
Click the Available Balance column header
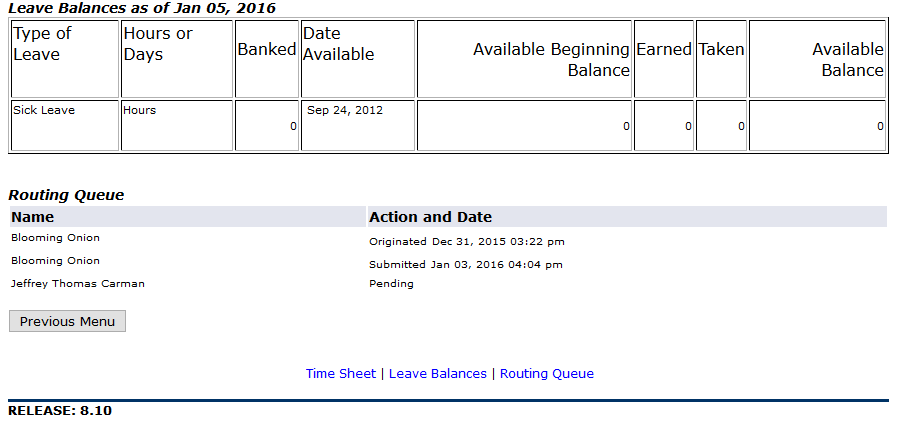pos(817,59)
